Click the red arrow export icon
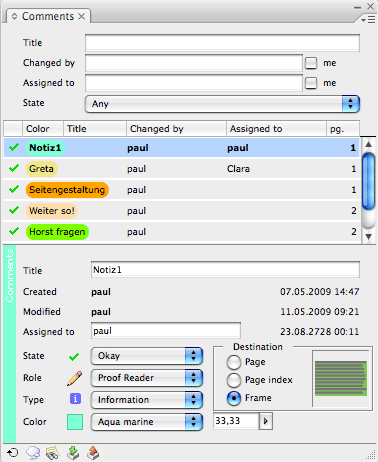The height and width of the screenshot is (462, 378). [93, 453]
